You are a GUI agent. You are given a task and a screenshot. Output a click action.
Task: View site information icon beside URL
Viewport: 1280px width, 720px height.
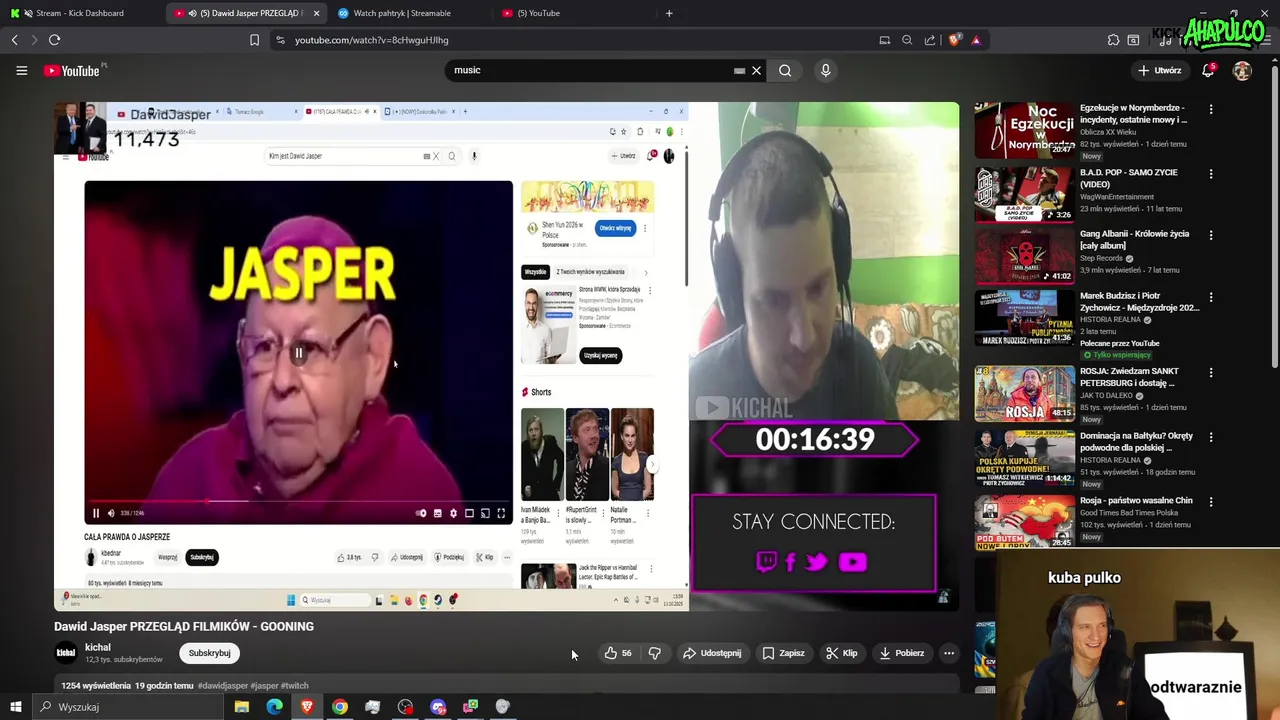280,40
